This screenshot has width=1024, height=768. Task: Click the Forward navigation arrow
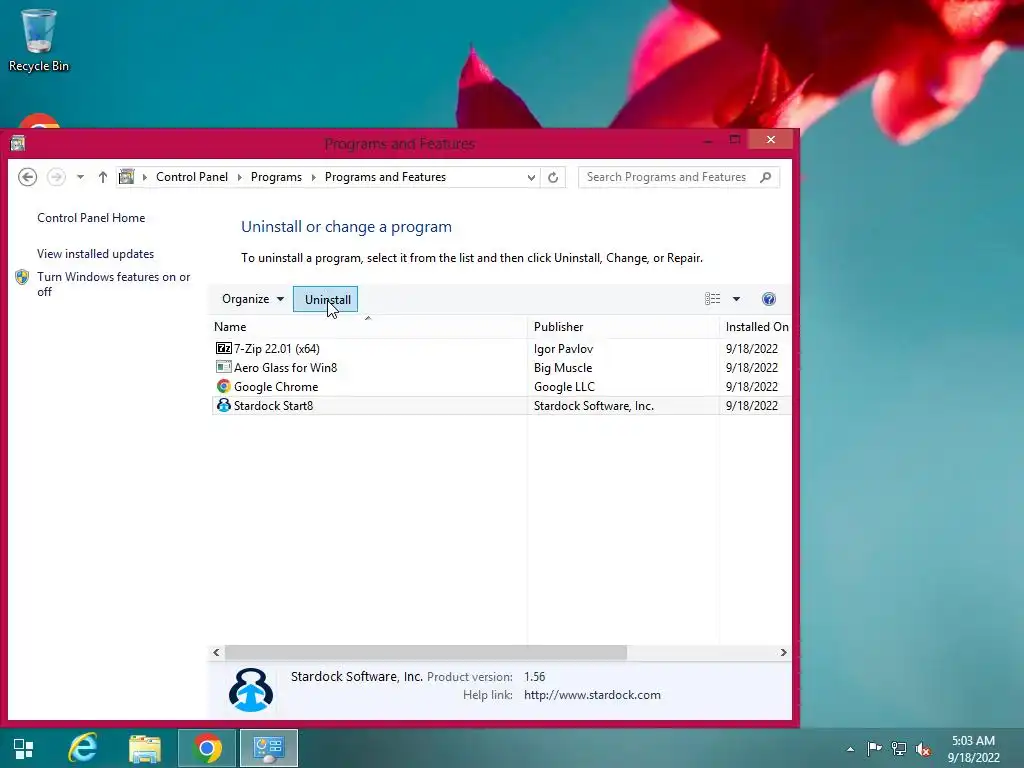coord(56,177)
